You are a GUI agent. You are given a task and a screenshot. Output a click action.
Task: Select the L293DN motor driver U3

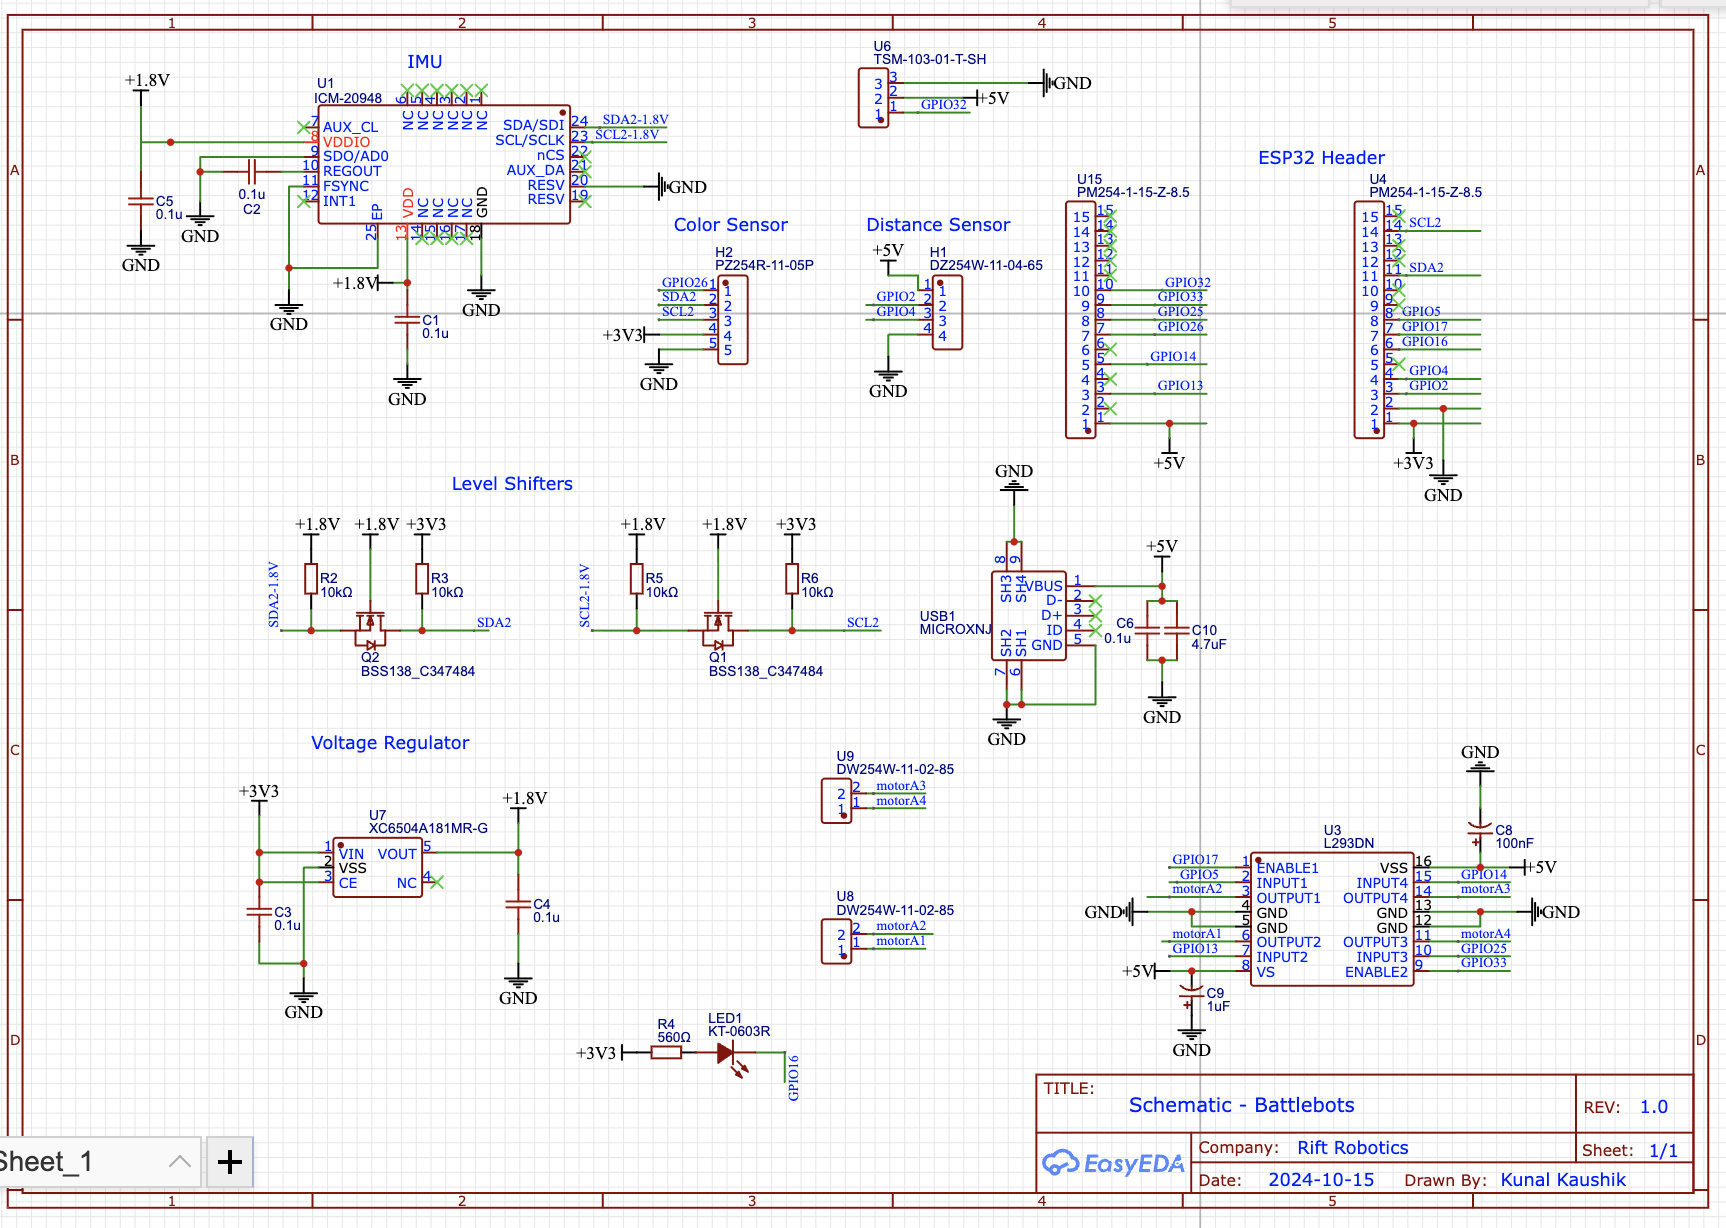click(x=1332, y=920)
